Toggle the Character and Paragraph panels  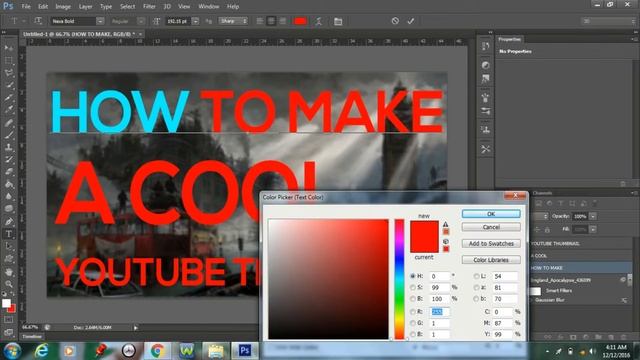[338, 21]
